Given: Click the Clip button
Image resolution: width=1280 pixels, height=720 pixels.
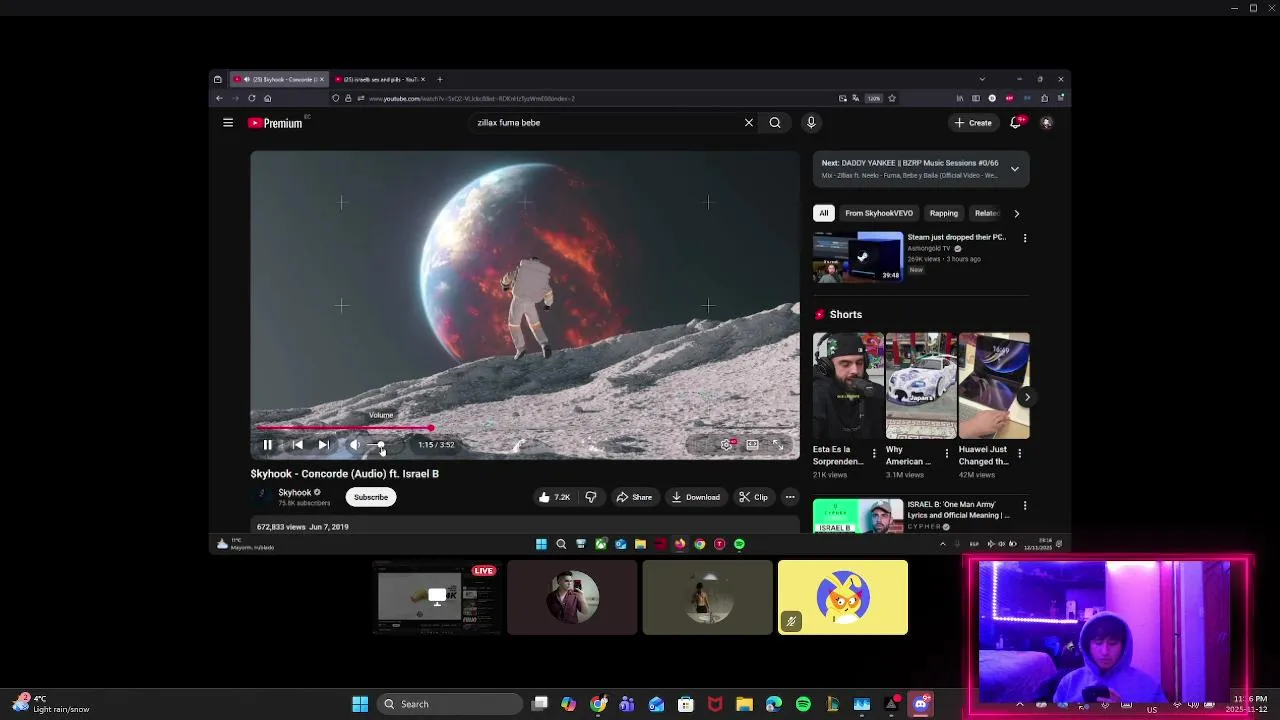Looking at the screenshot, I should click(x=753, y=497).
